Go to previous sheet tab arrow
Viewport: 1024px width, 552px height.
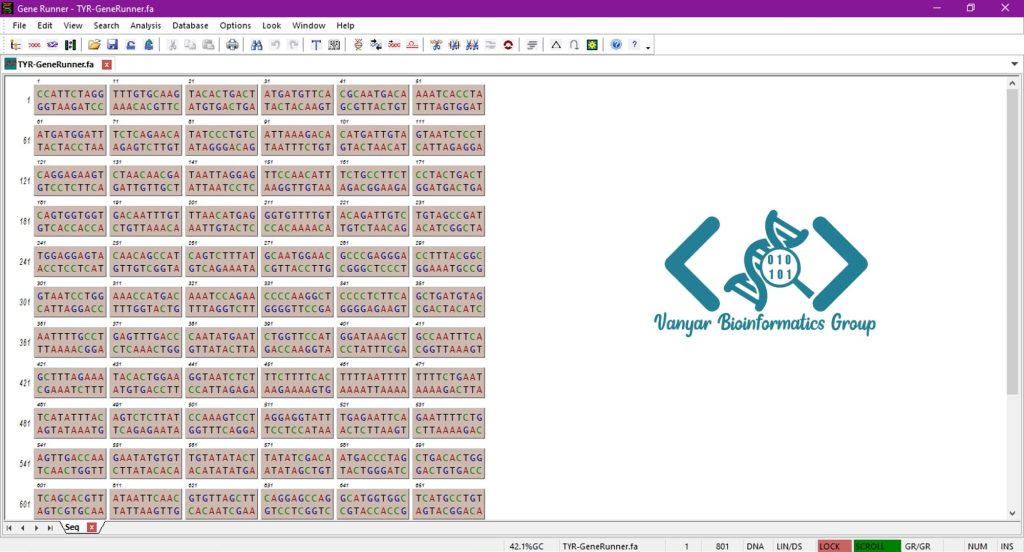(x=23, y=528)
